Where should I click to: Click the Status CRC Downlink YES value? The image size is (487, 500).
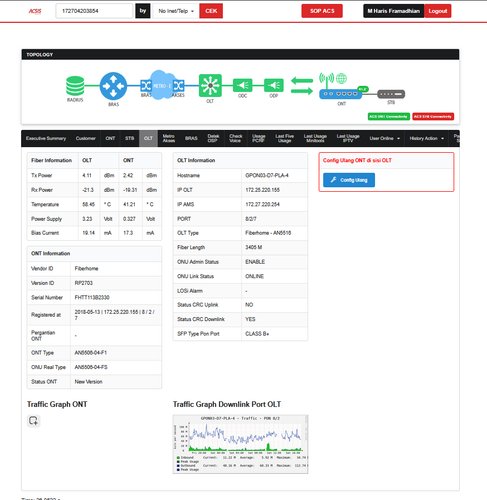[250, 319]
